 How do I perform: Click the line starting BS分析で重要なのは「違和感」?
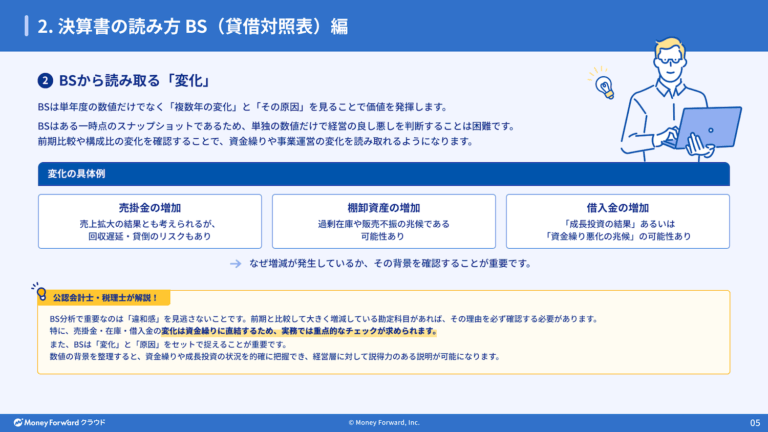tap(324, 319)
